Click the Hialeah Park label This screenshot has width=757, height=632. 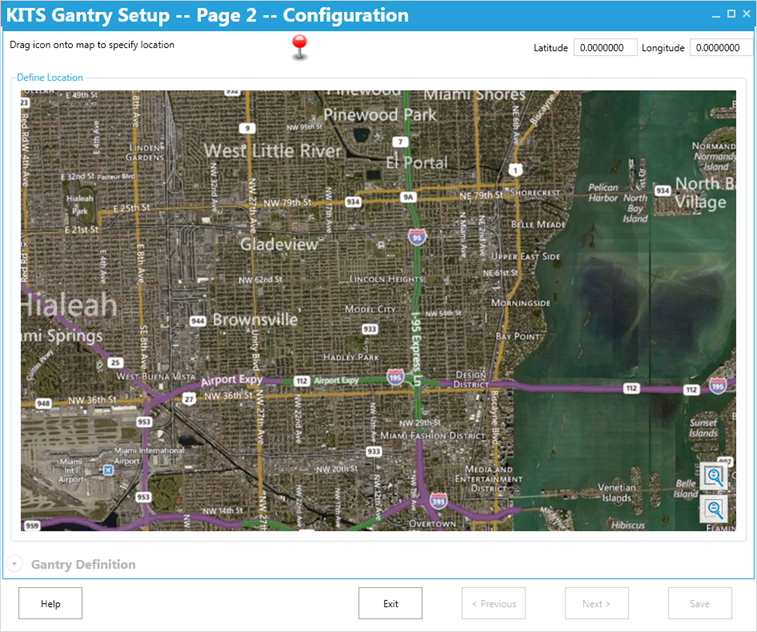80,205
